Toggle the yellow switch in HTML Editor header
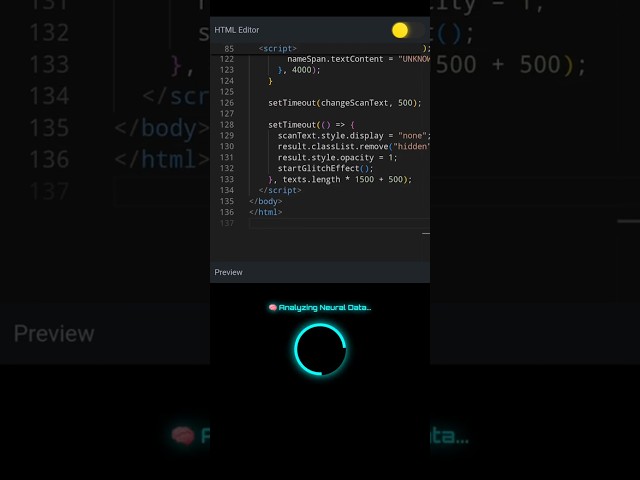640x480 pixels. point(407,30)
